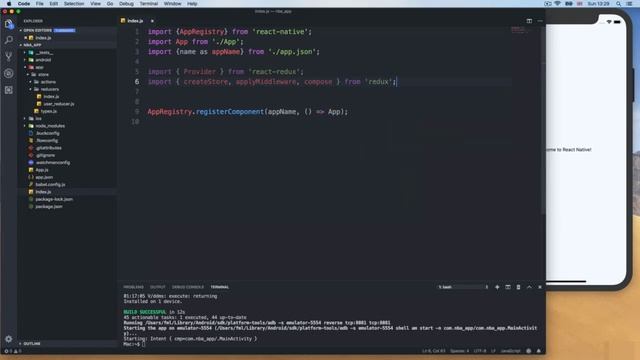Click the UTF-8 encoding in status bar

coord(480,351)
